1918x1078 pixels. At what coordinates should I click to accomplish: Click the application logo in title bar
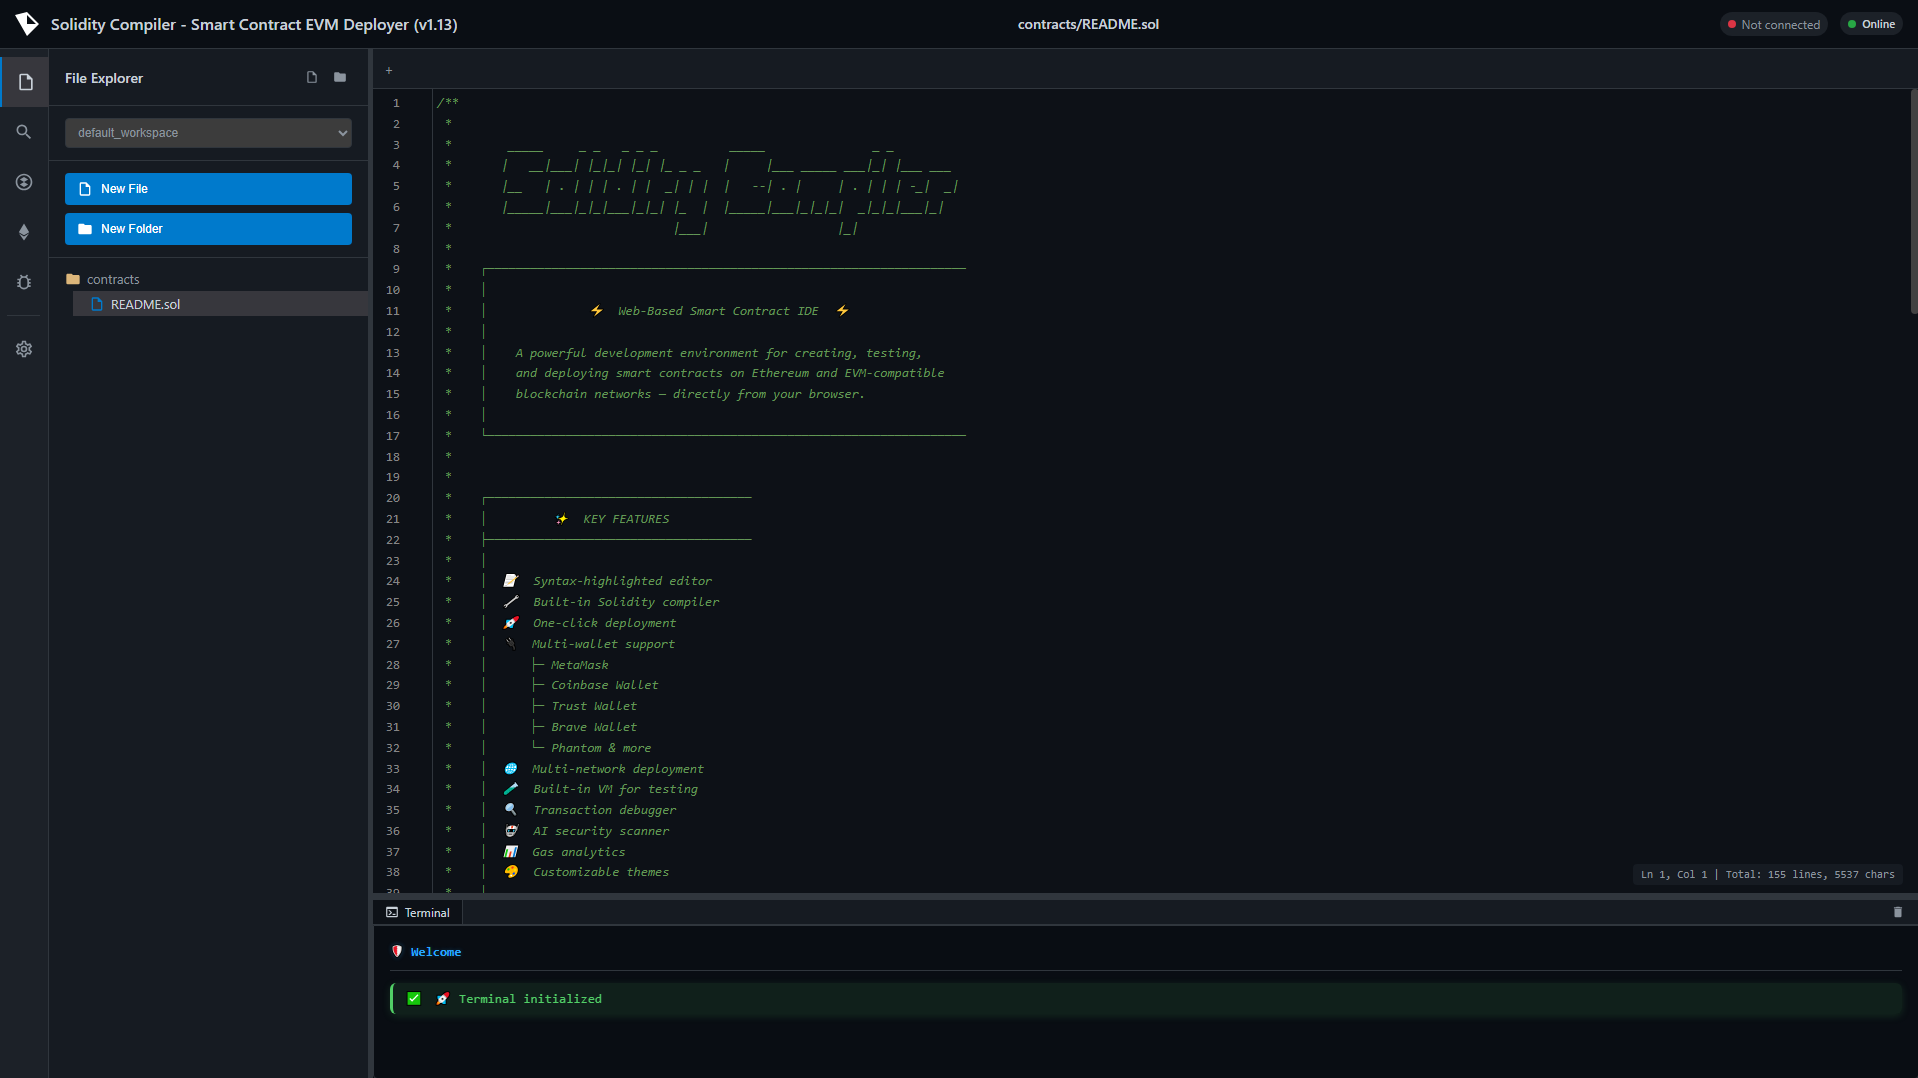point(26,24)
